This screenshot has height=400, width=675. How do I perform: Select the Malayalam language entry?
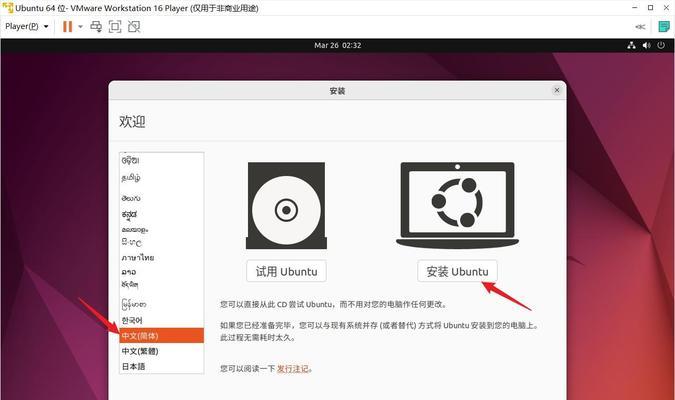pos(161,229)
